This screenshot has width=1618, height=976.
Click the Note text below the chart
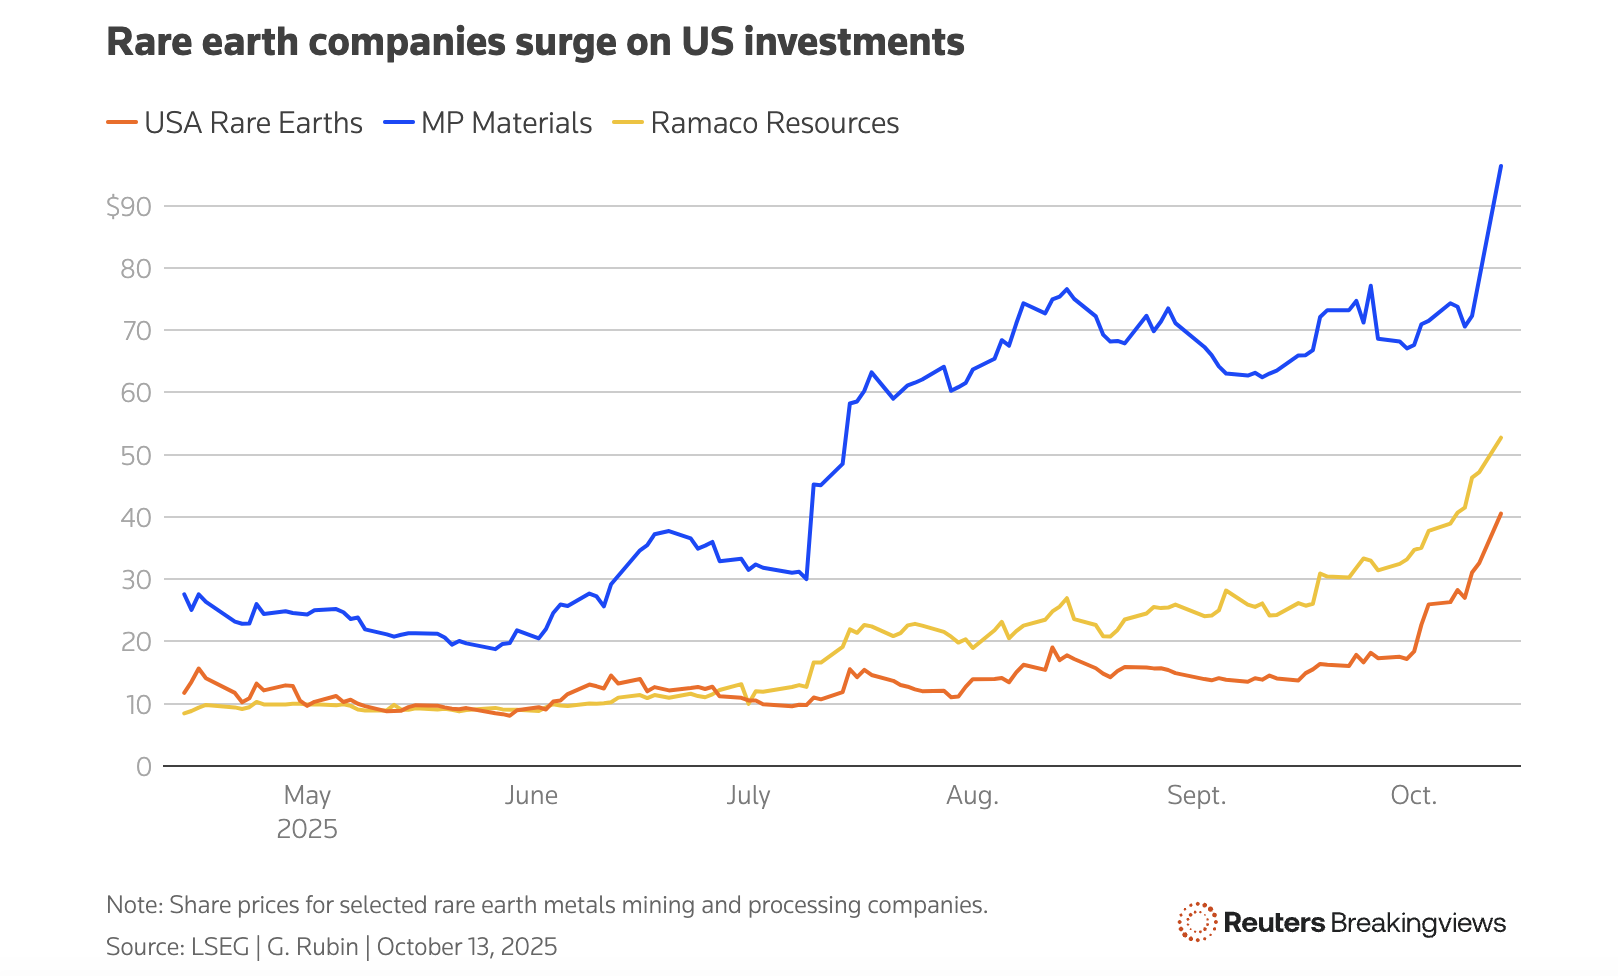pyautogui.click(x=546, y=905)
